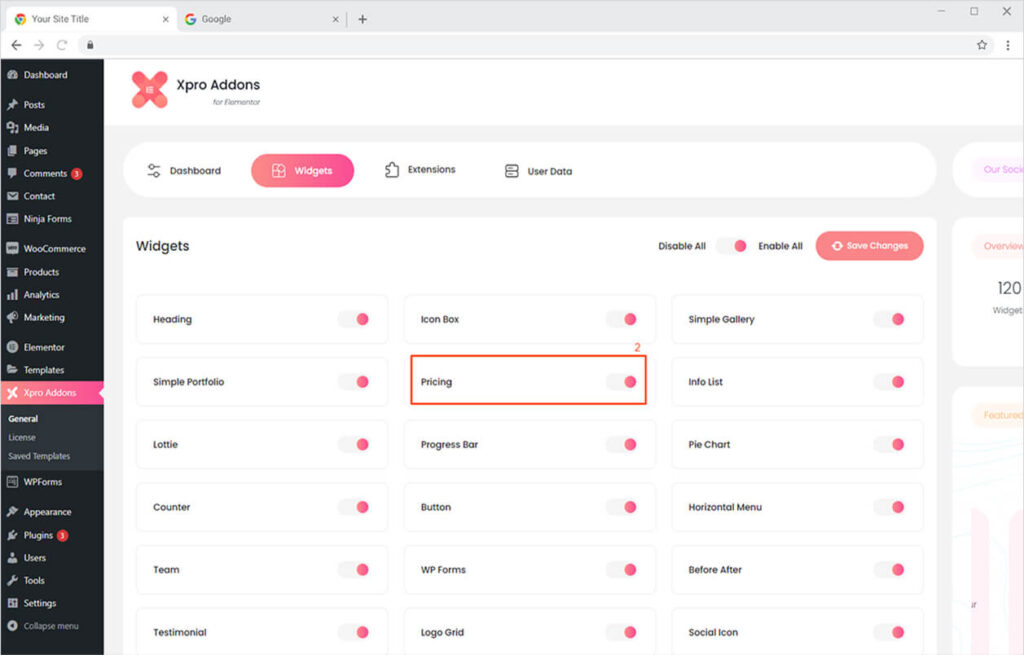Click the Xpro Addons logo icon
Screen dimensions: 1024x655
(150, 90)
